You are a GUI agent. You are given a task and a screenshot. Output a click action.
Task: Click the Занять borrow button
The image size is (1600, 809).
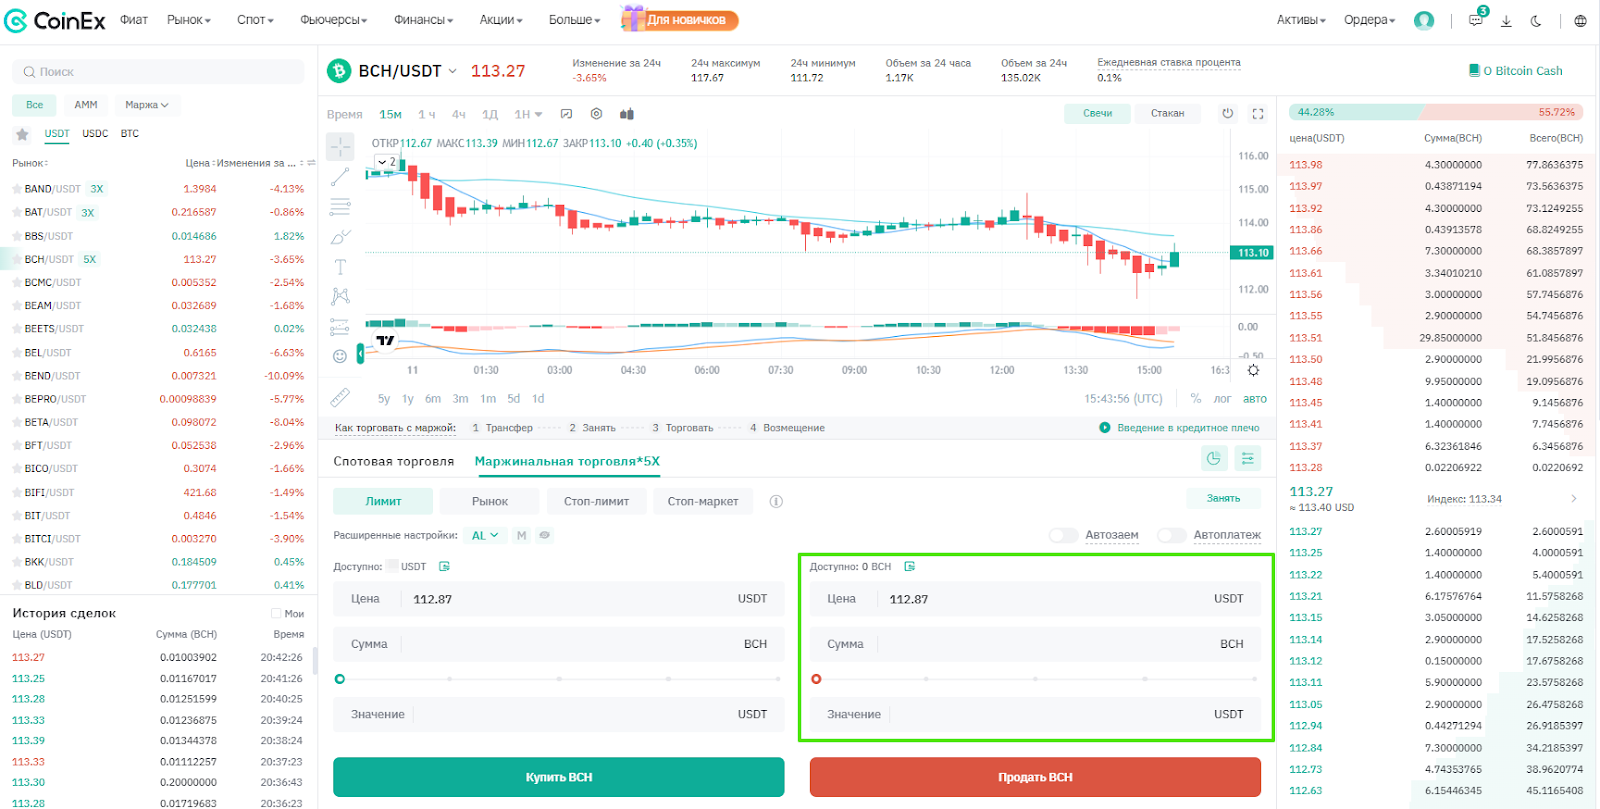click(1223, 498)
